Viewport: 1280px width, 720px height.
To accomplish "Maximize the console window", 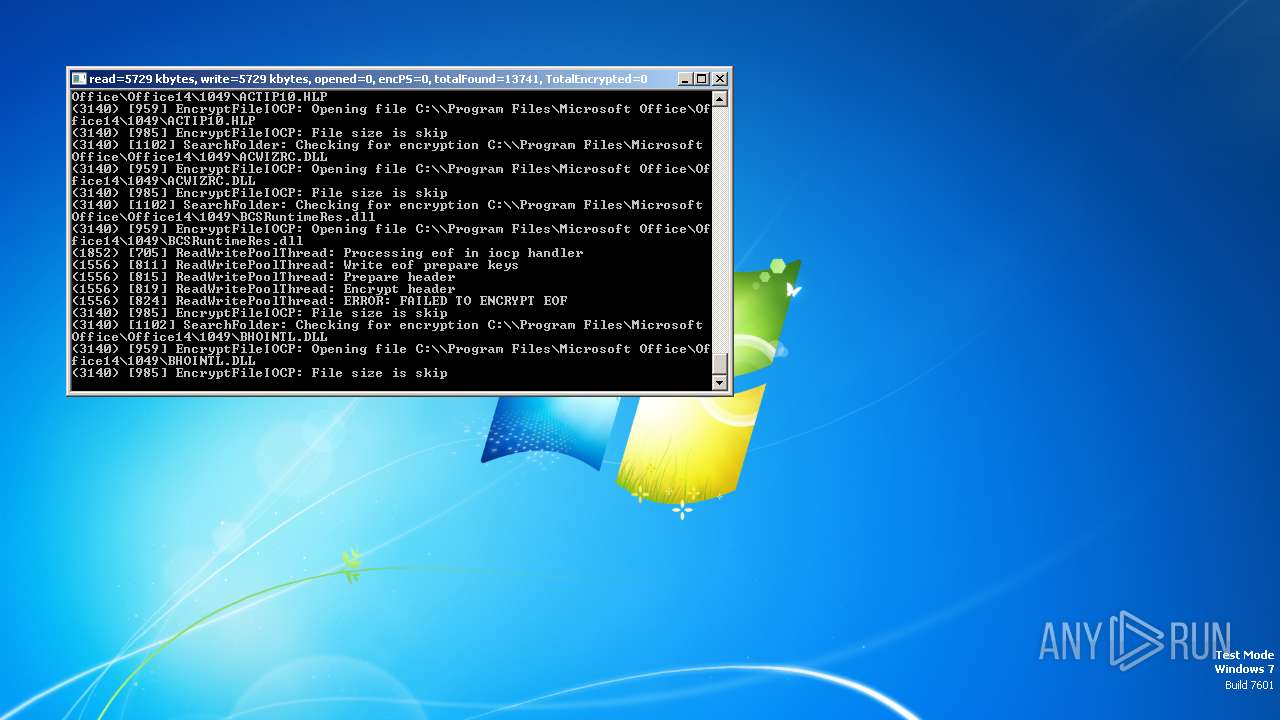I will pyautogui.click(x=702, y=79).
